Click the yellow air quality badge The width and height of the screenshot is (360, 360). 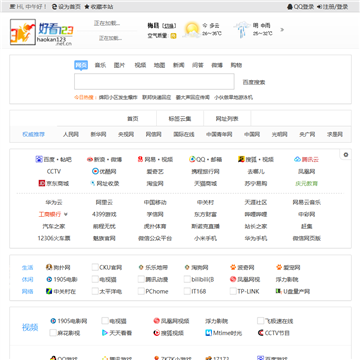(x=173, y=36)
